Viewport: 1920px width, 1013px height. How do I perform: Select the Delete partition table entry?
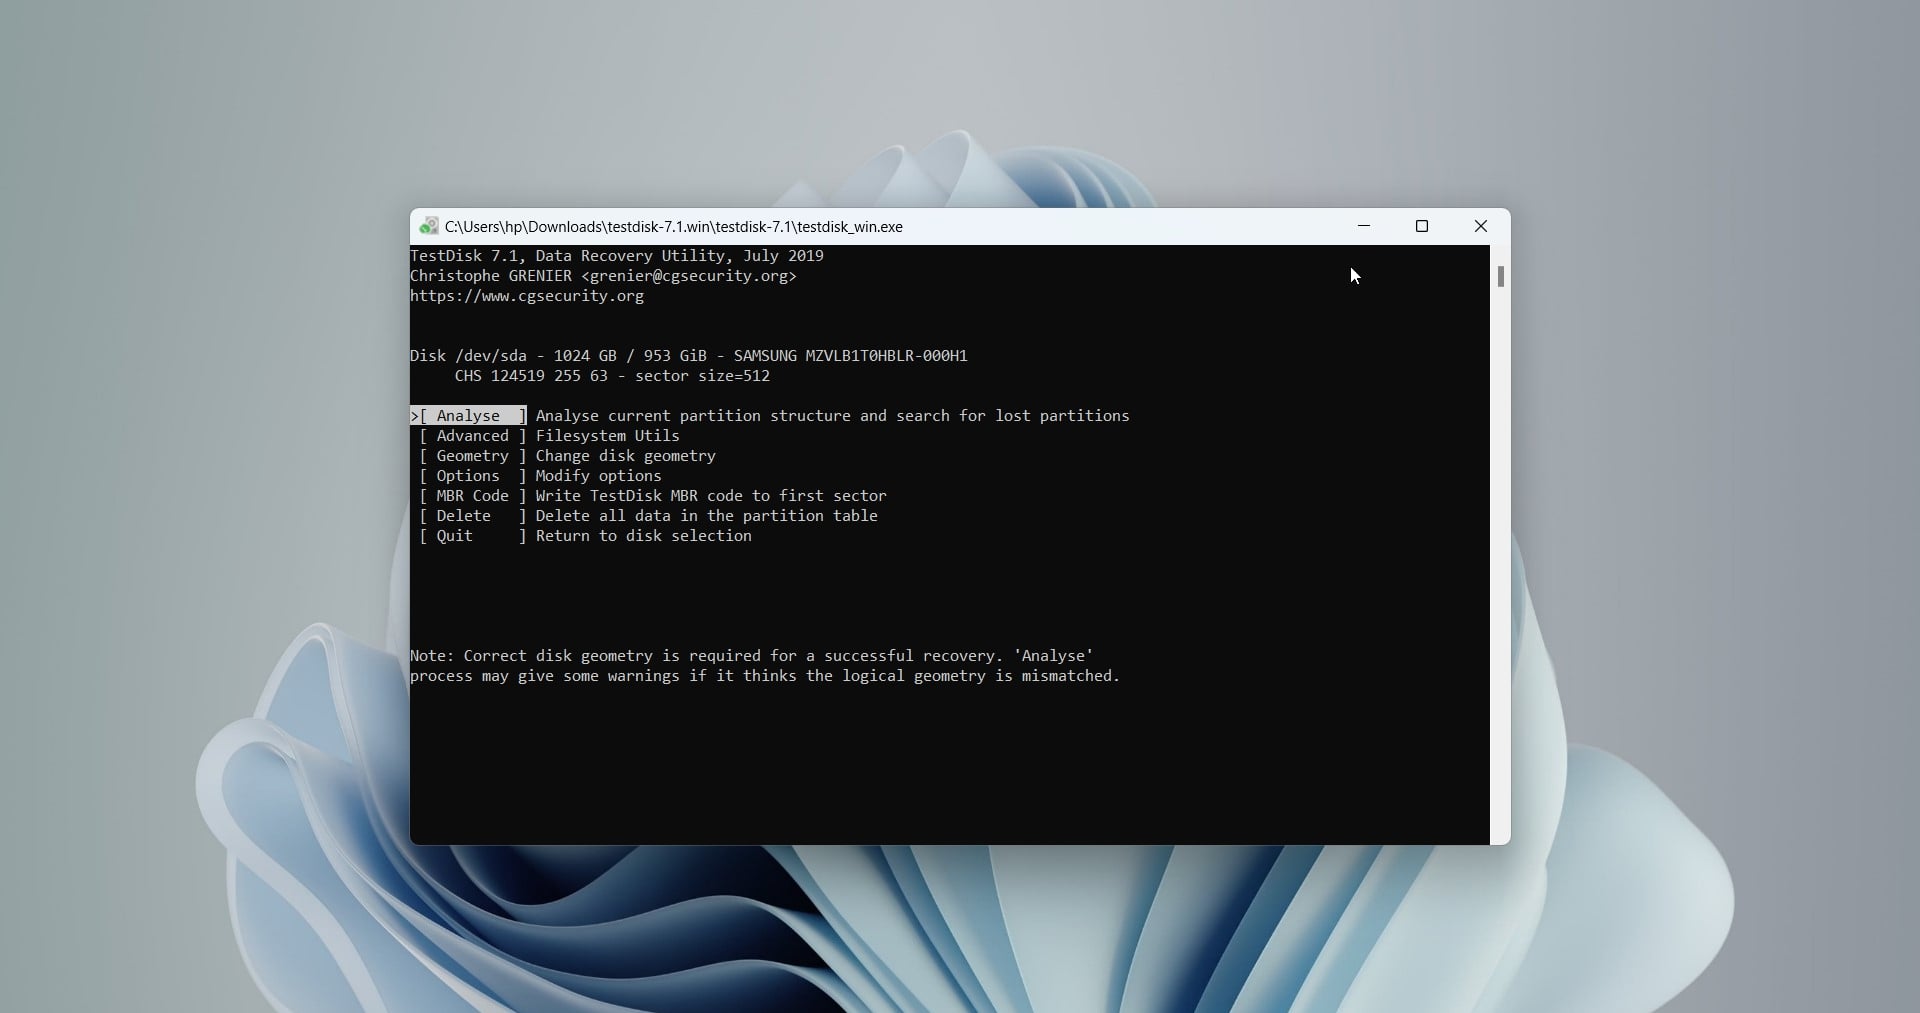pos(464,516)
